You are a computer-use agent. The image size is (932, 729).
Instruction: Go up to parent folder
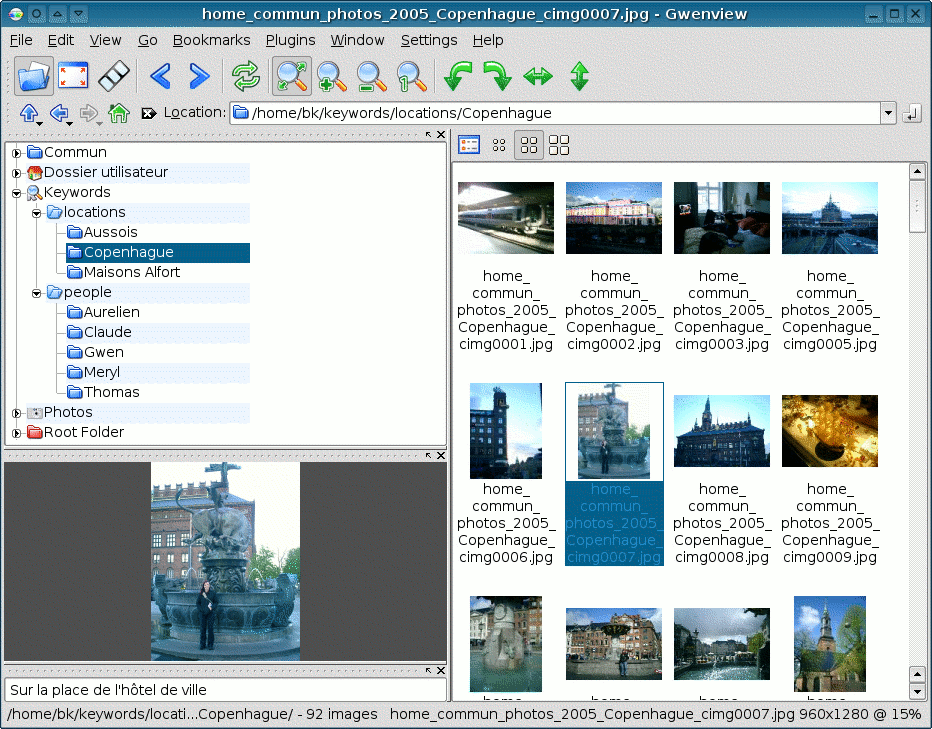pyautogui.click(x=29, y=112)
